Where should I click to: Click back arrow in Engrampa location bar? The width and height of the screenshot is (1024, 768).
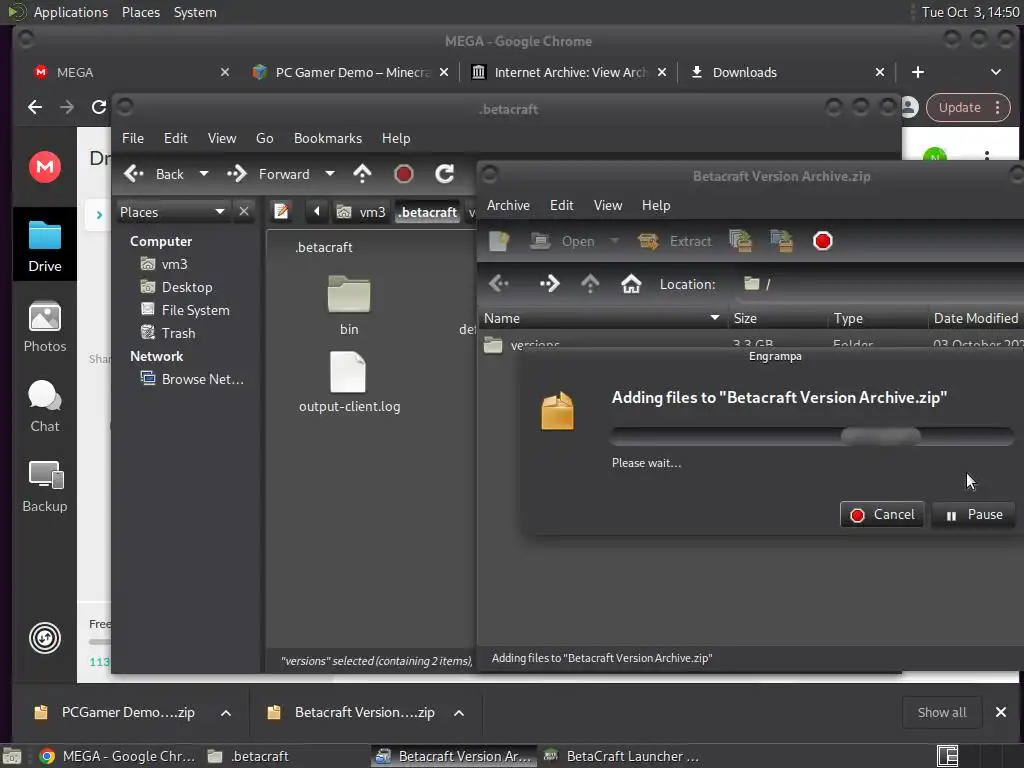coord(499,283)
